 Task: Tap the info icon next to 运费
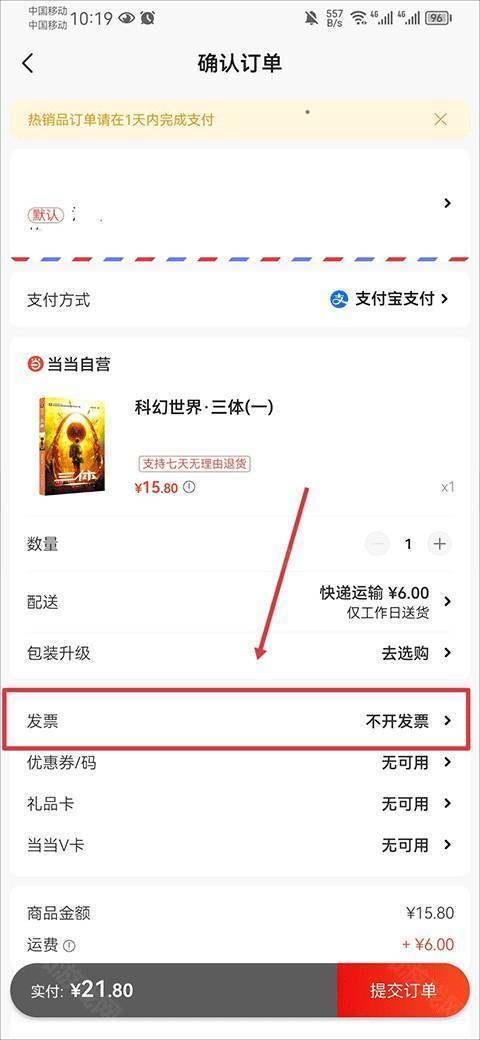tap(69, 946)
